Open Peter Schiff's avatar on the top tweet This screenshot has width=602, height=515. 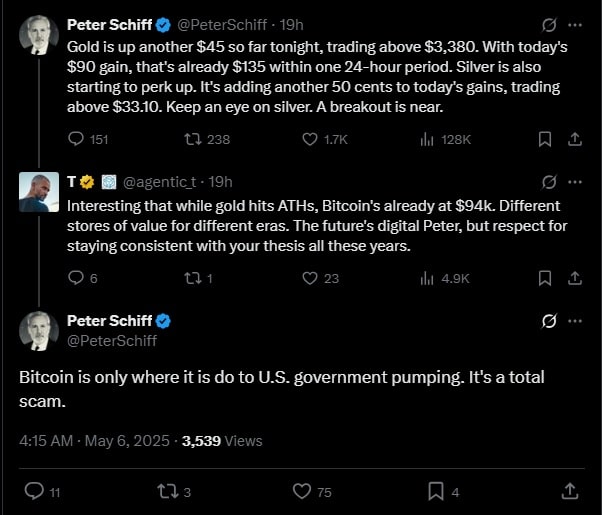click(39, 35)
